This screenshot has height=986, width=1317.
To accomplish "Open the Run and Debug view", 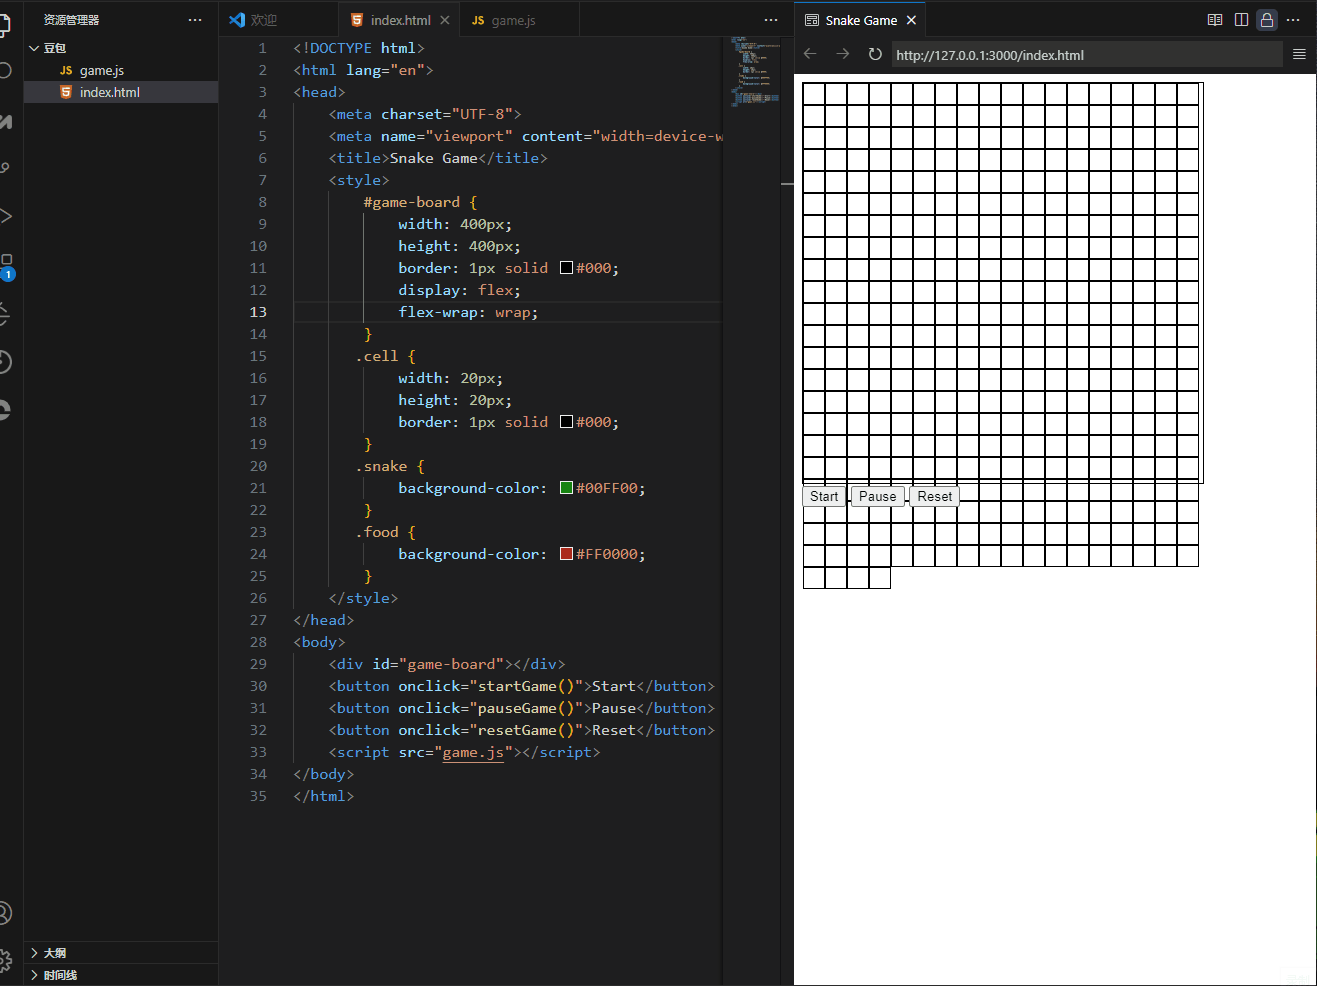I will 6,216.
